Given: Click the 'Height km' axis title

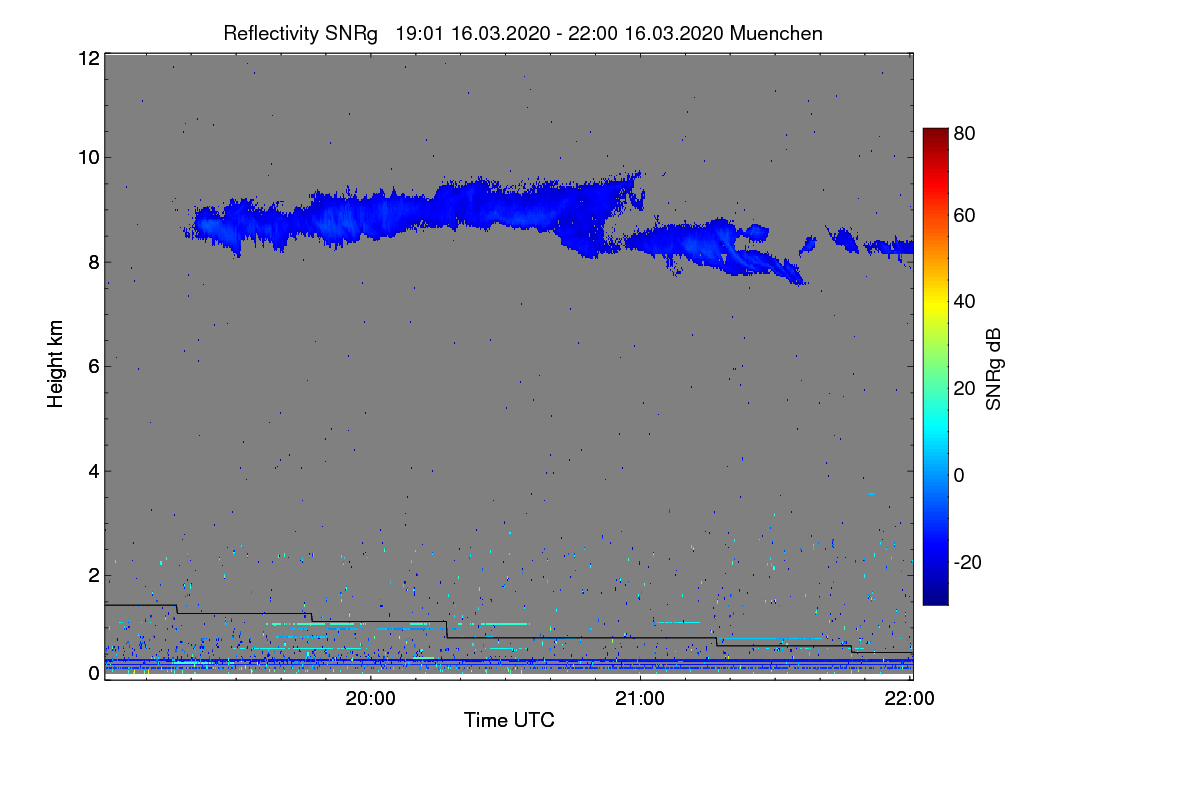Looking at the screenshot, I should 56,364.
